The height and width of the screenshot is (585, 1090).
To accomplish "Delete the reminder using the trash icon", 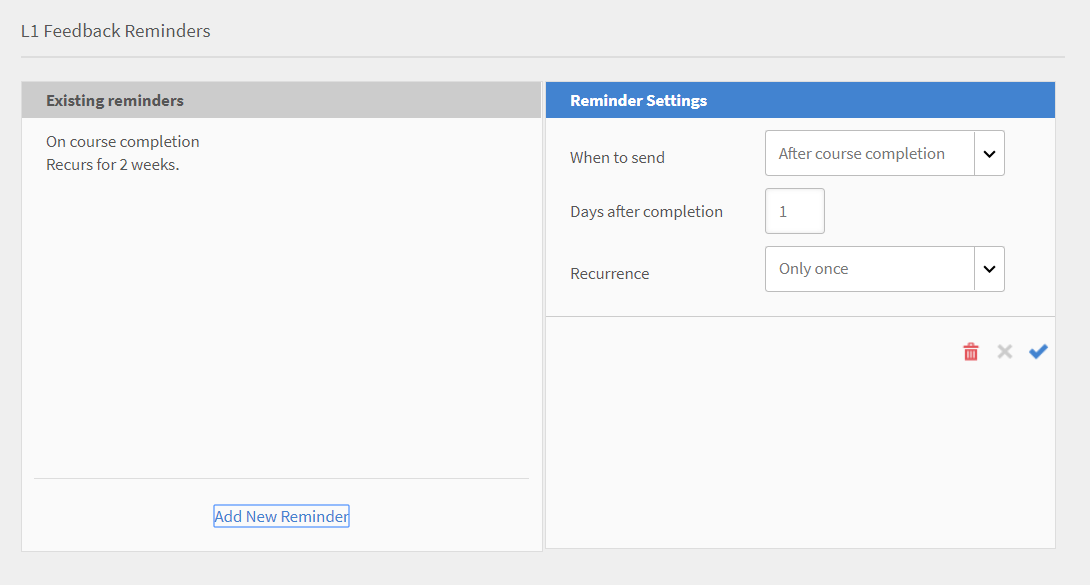I will point(970,351).
